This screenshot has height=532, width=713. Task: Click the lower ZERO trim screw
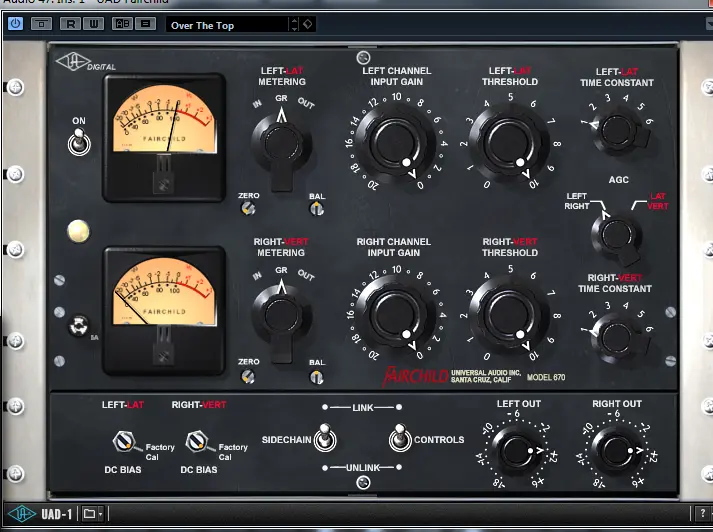click(248, 376)
